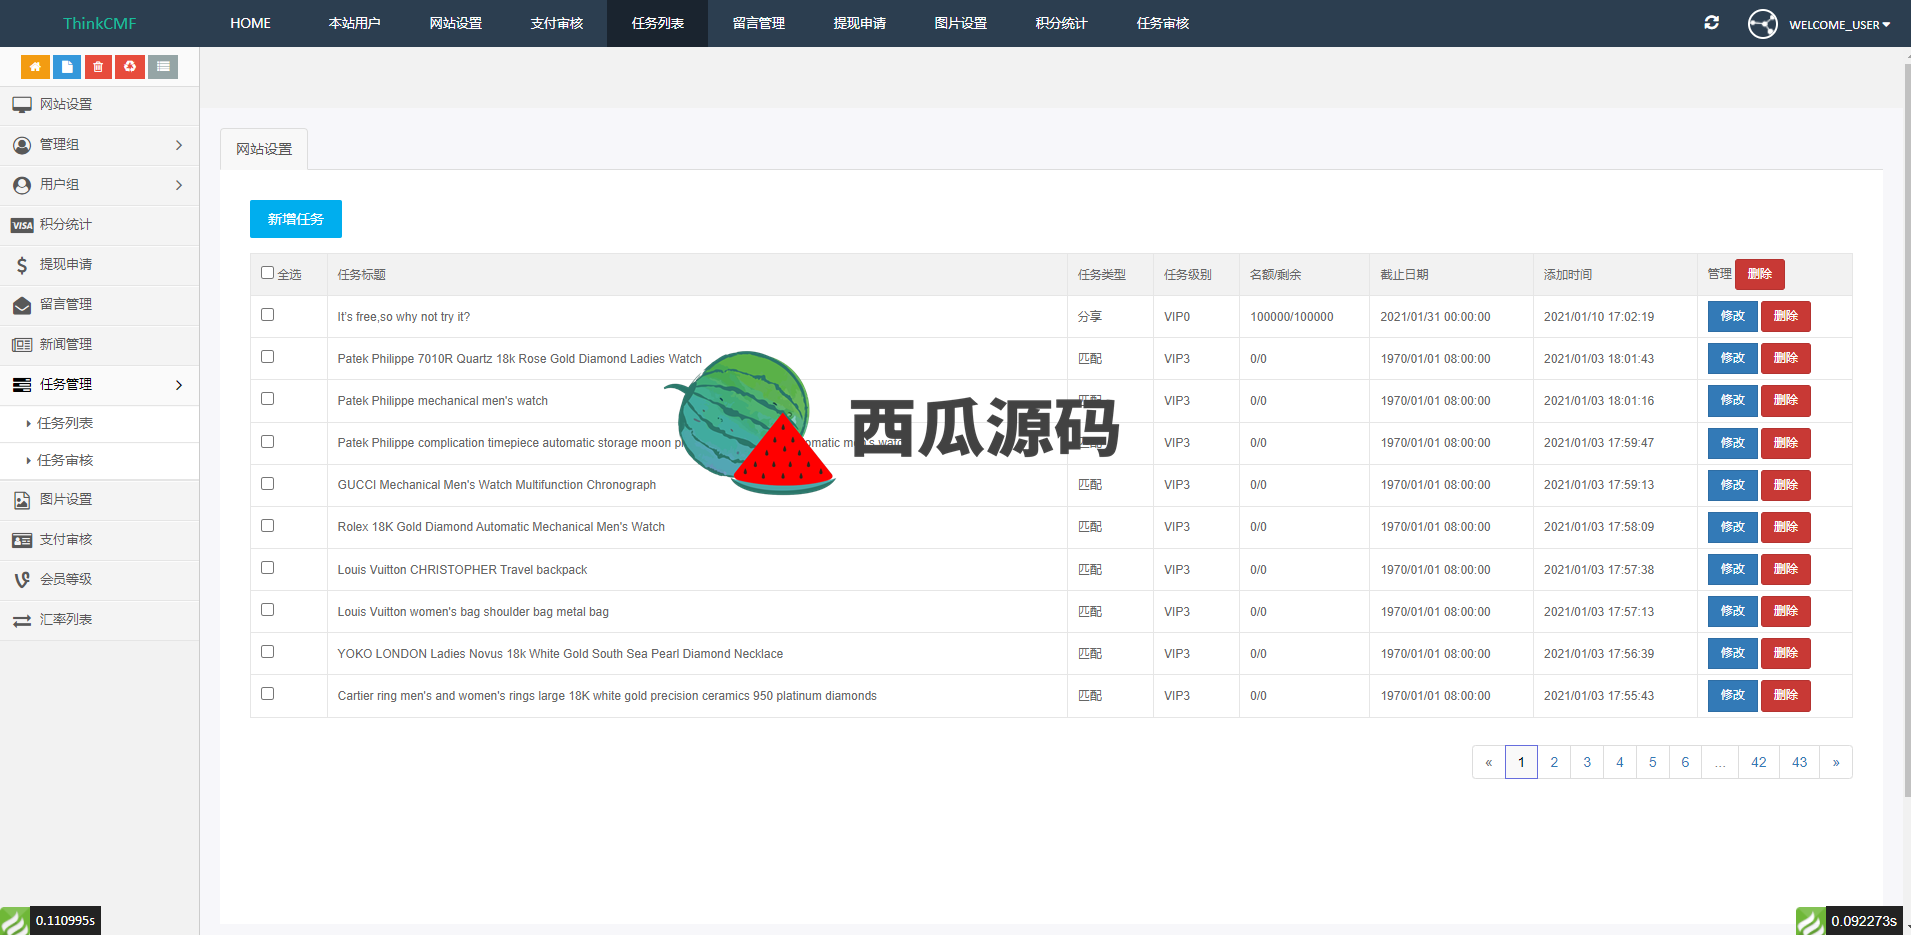Click the image file icon beside 图片设置
The width and height of the screenshot is (1911, 935).
22,500
